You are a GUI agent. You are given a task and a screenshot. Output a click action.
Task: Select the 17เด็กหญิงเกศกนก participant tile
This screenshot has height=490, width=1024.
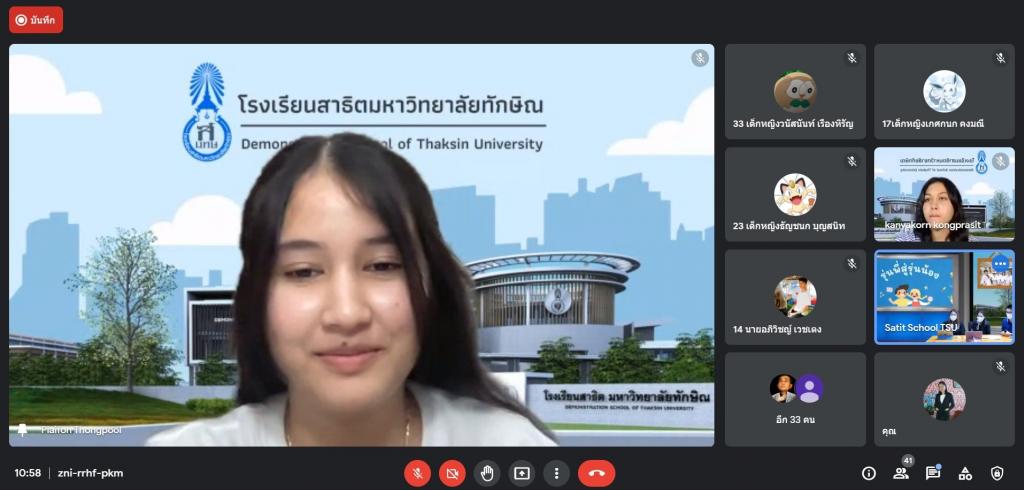(x=944, y=91)
